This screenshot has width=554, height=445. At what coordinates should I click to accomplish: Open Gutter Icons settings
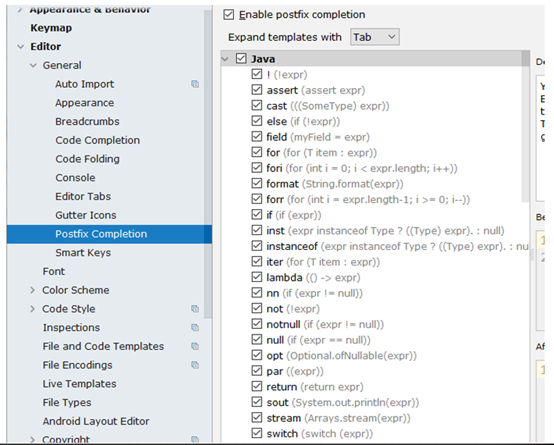tap(86, 215)
